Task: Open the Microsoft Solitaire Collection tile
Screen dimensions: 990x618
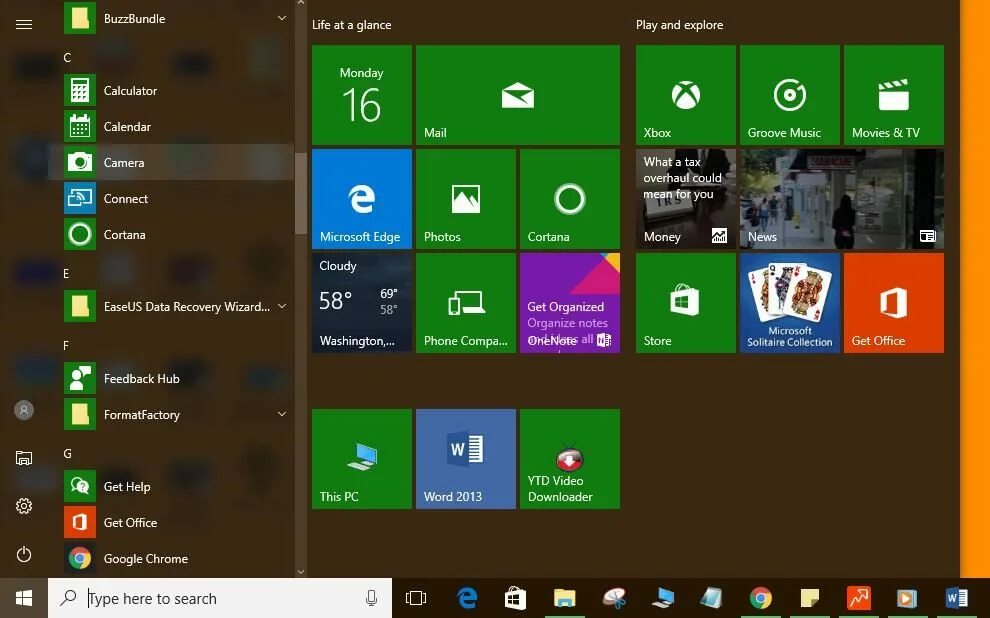Action: [790, 303]
